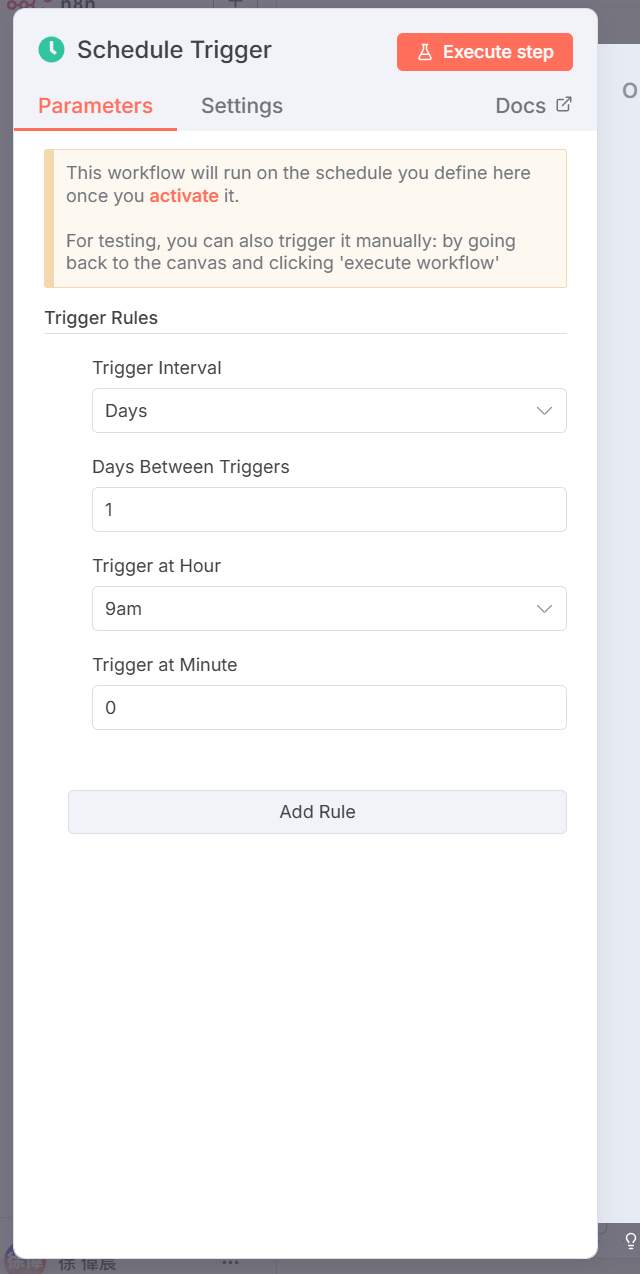The width and height of the screenshot is (640, 1274).
Task: Focus the Days Between Triggers input field
Action: [x=329, y=510]
